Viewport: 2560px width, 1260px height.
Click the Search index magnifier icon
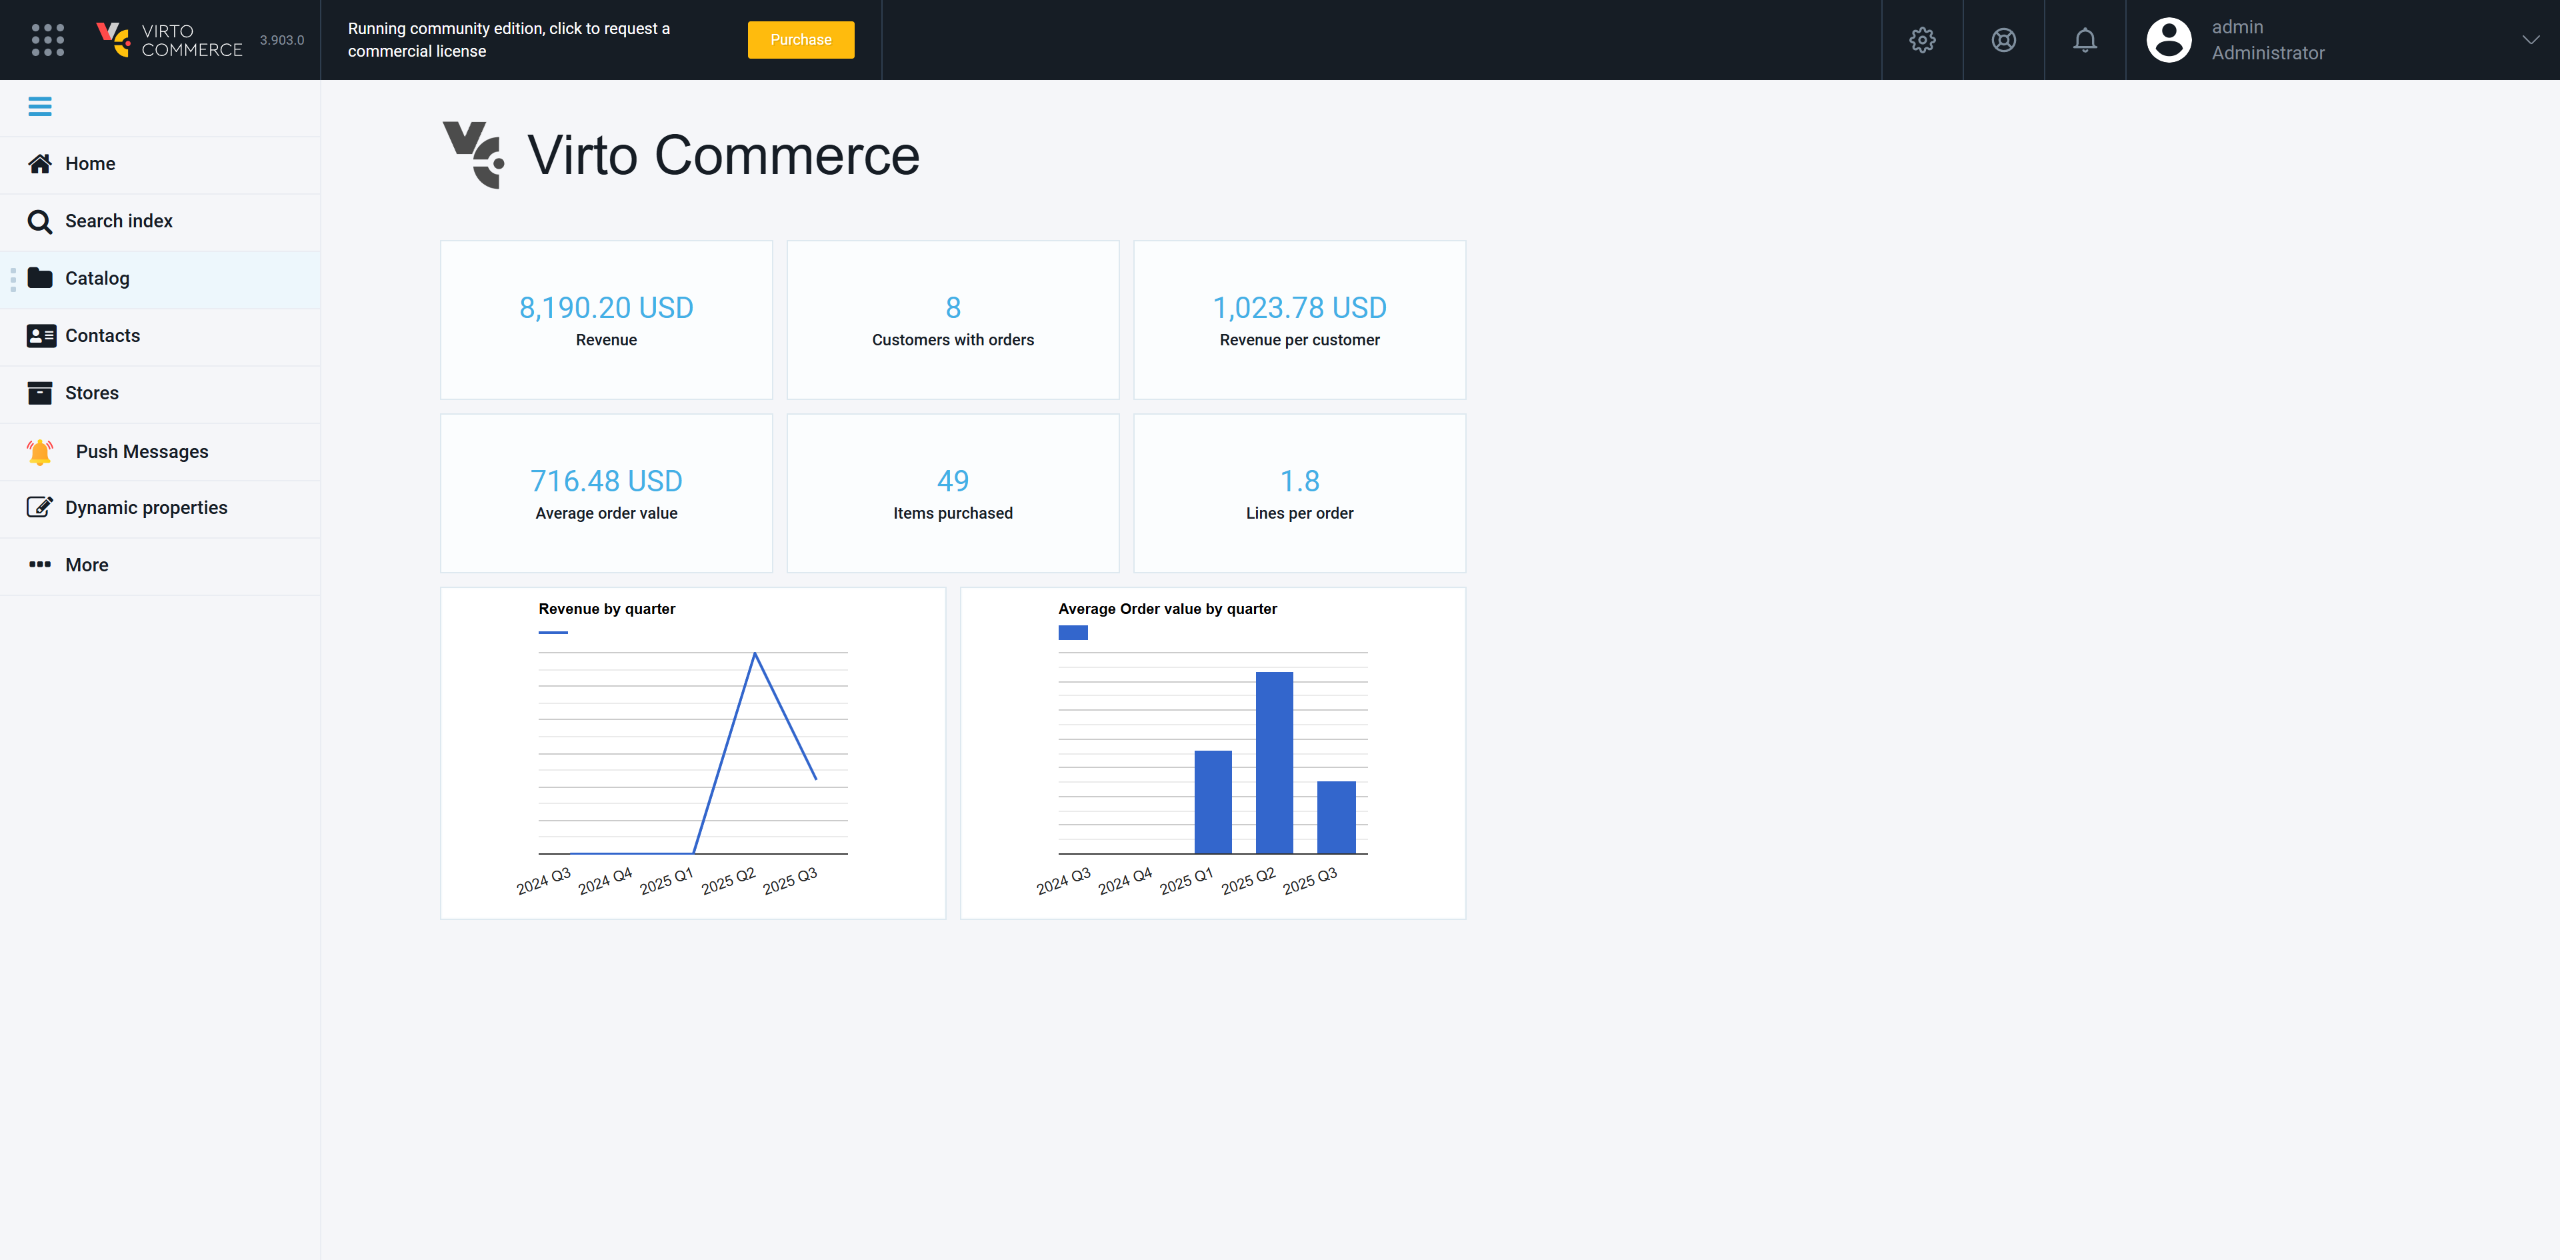coord(40,221)
